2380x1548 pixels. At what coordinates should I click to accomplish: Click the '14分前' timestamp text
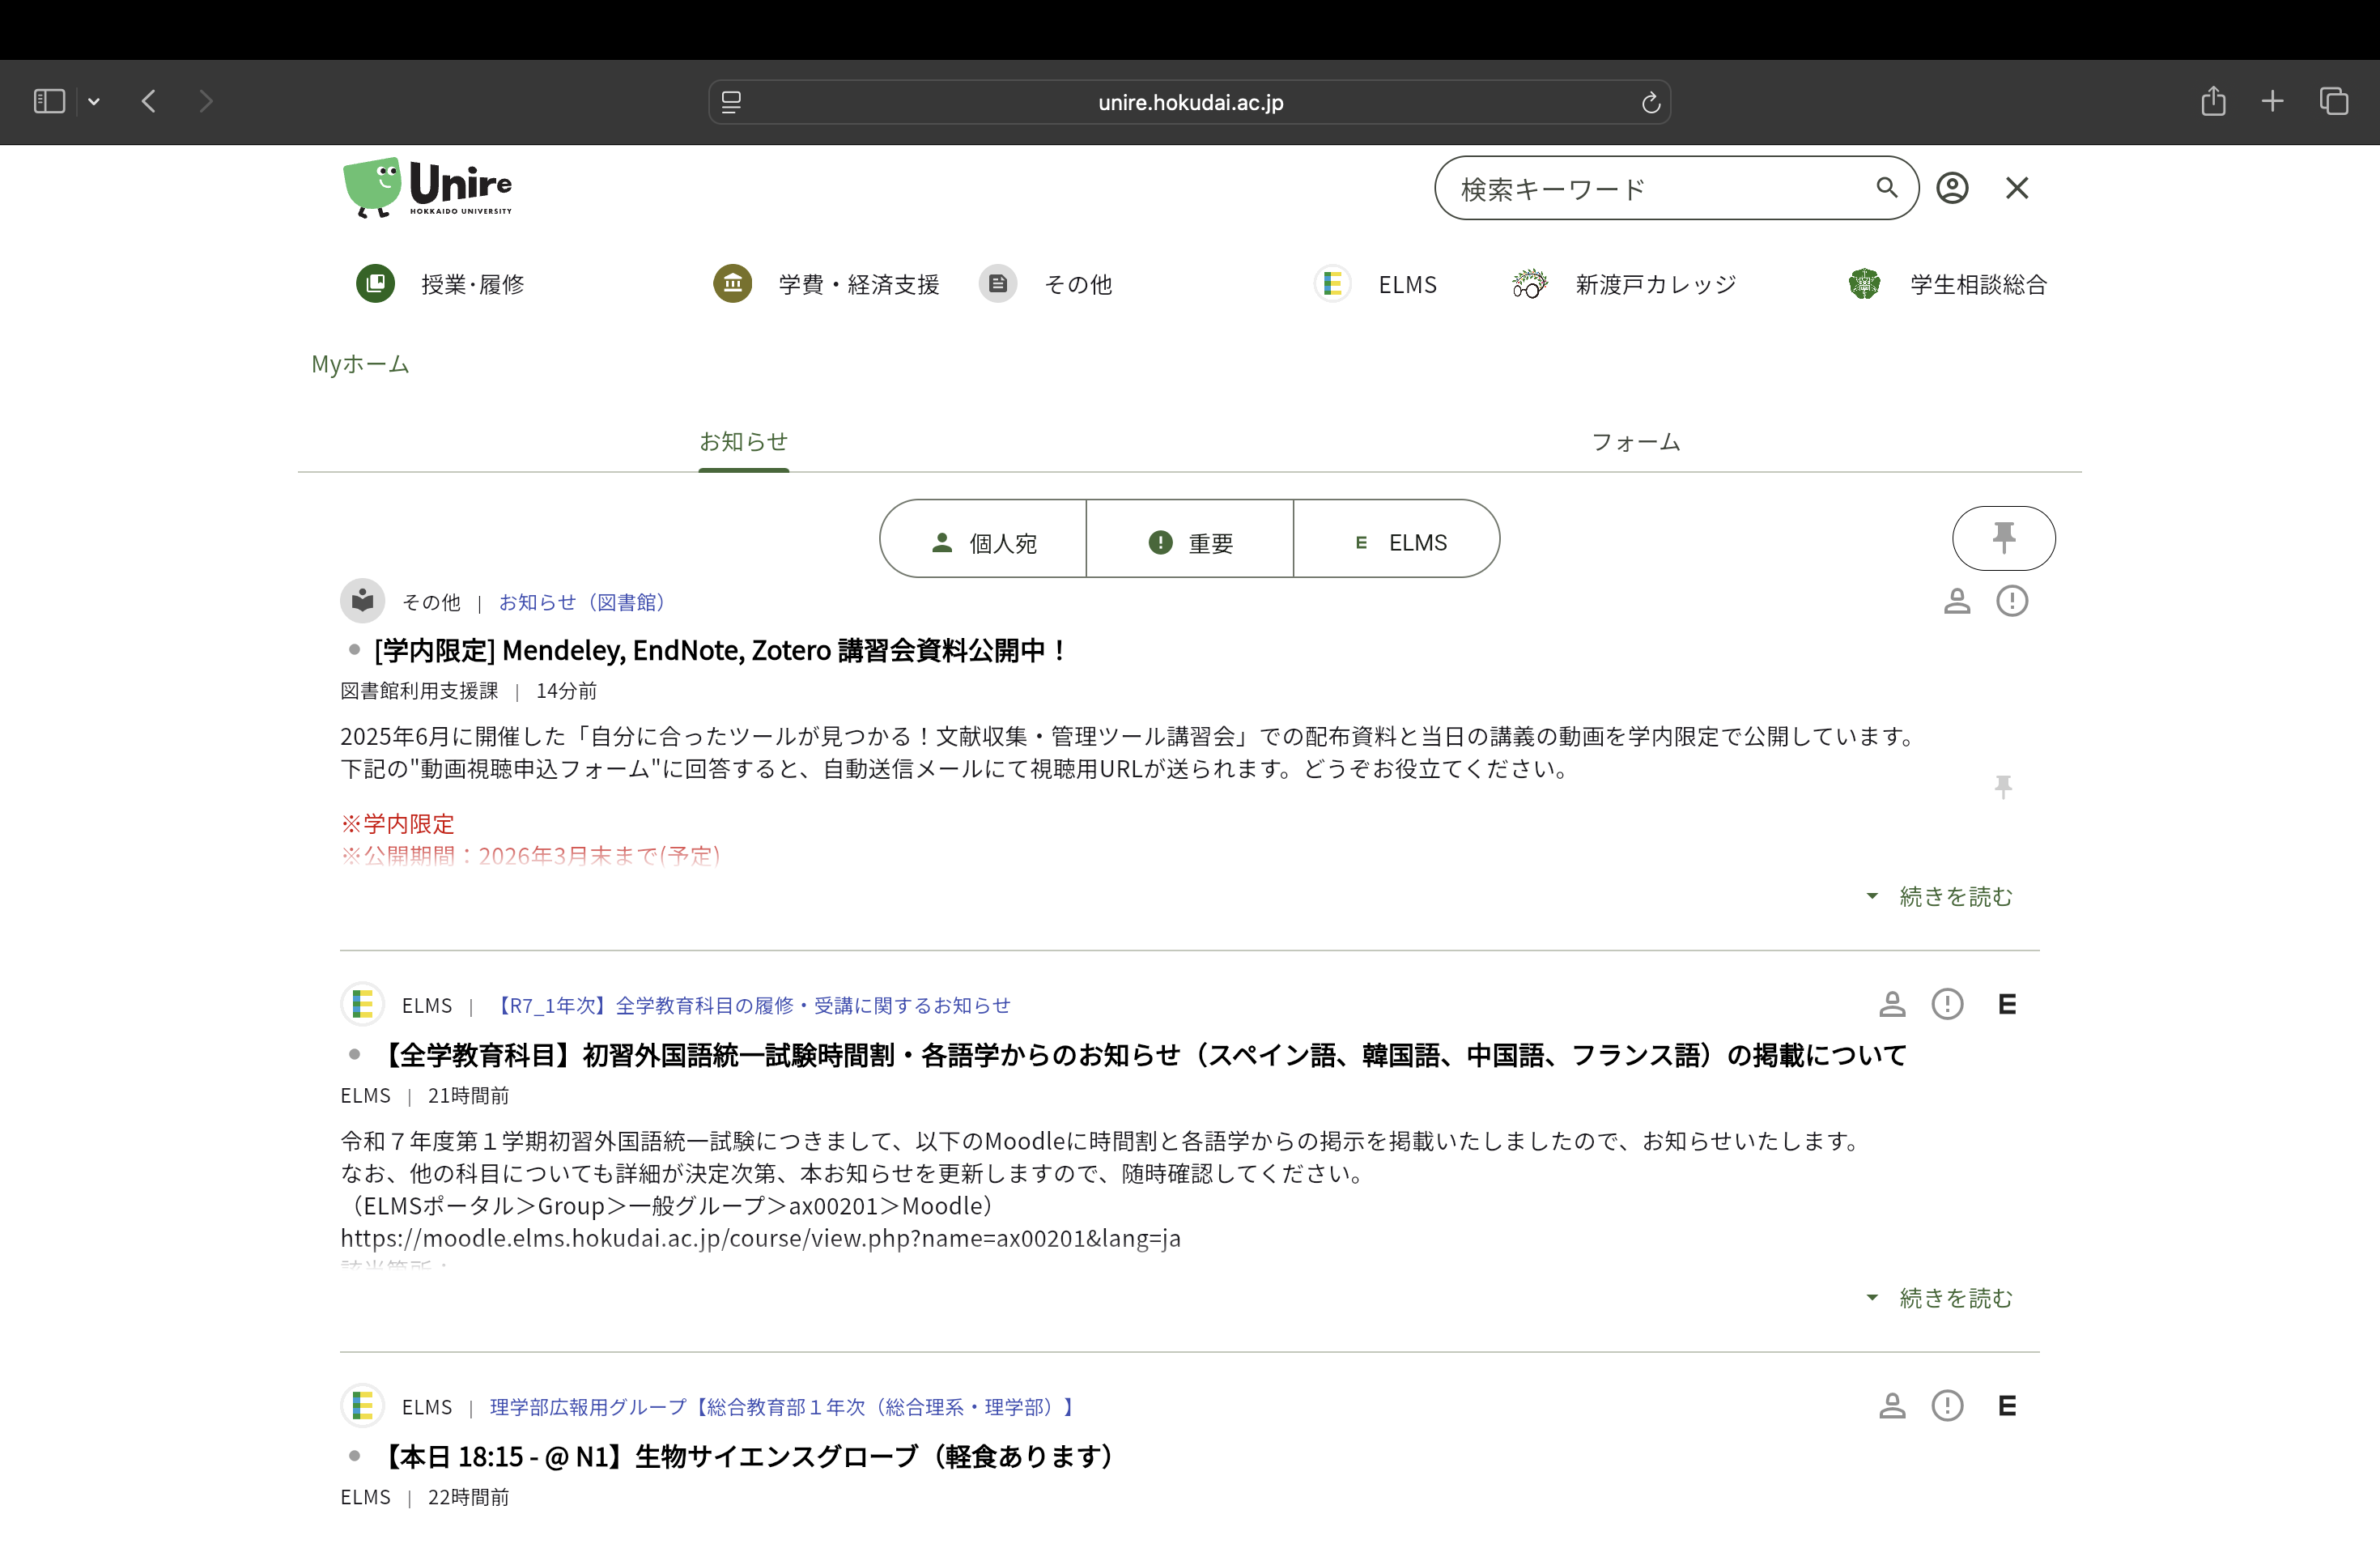tap(566, 691)
